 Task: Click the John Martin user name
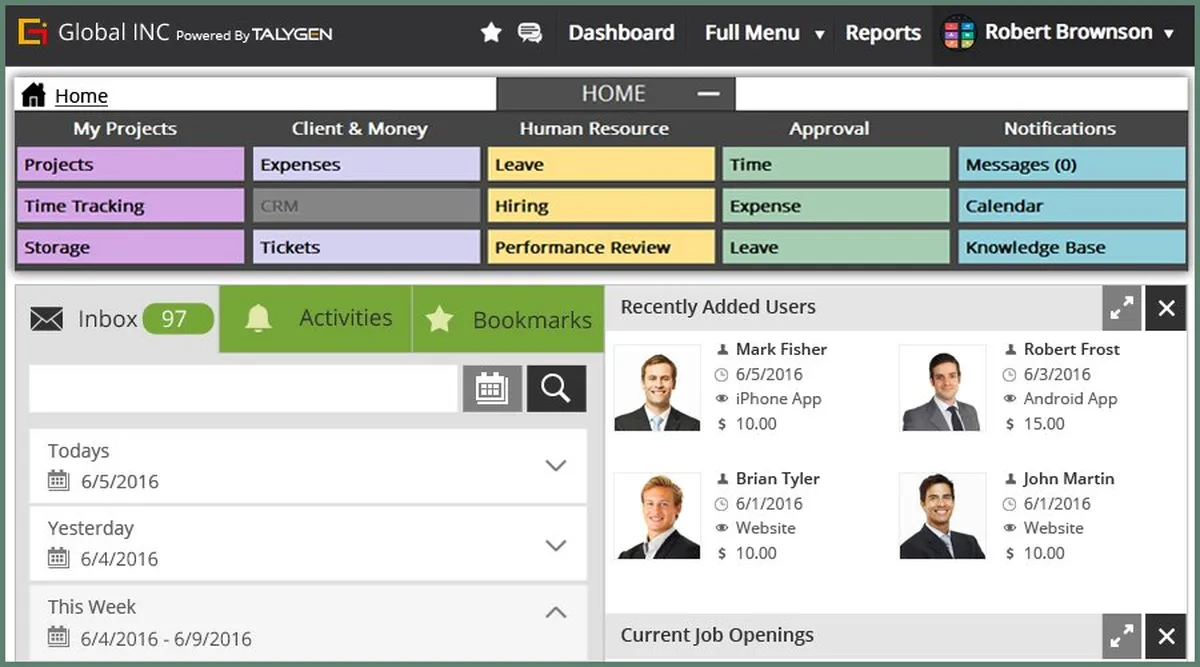[1068, 478]
